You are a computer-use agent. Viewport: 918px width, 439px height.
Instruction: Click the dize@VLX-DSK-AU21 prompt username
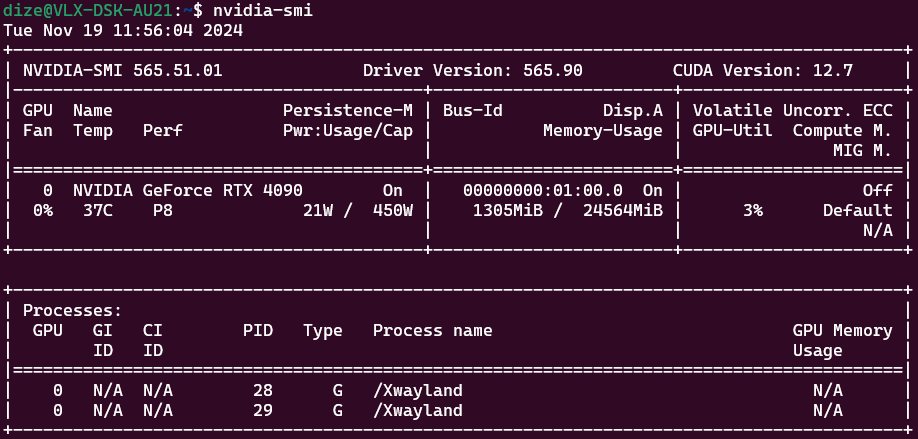tap(87, 10)
